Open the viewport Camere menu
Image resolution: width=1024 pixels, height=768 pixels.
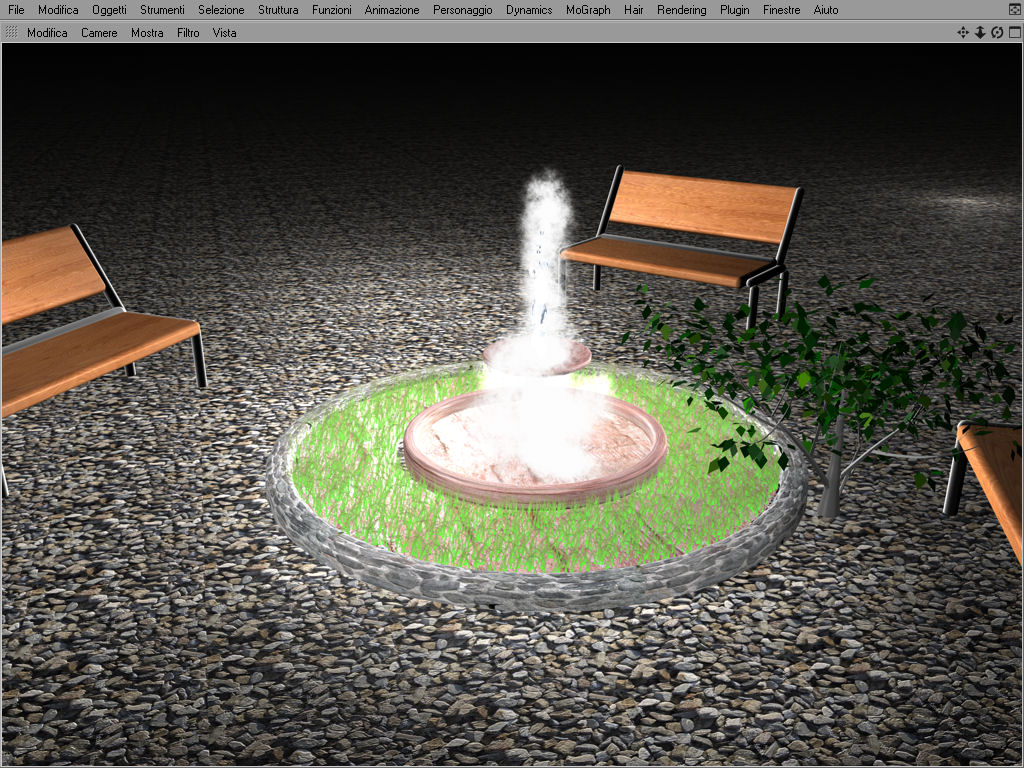tap(99, 33)
